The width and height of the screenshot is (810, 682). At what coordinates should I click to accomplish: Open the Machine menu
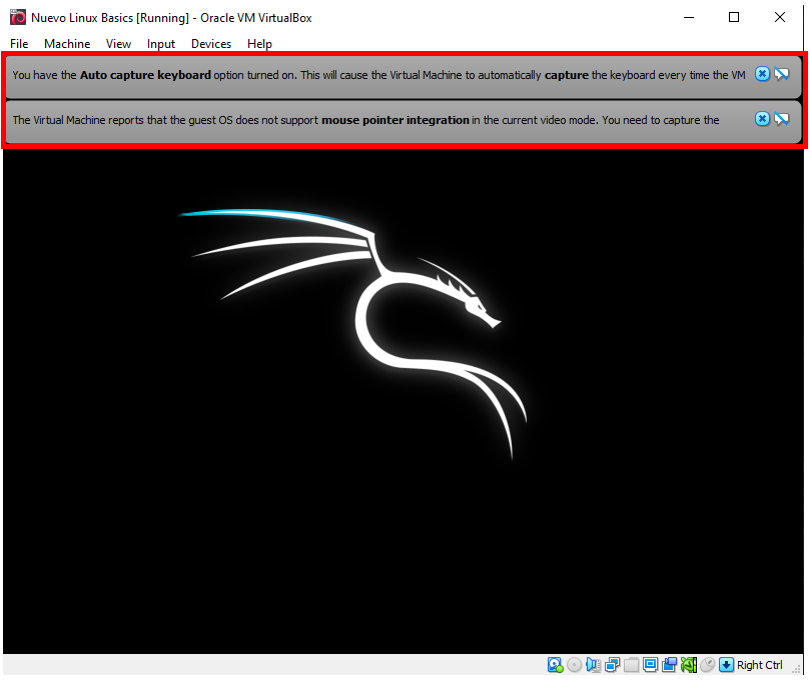tap(66, 44)
